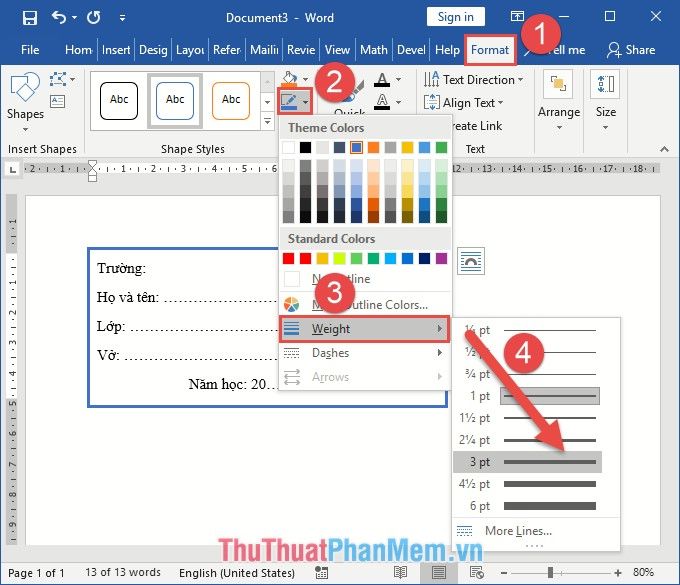Click the Ribbon Display Options icon

tap(517, 16)
